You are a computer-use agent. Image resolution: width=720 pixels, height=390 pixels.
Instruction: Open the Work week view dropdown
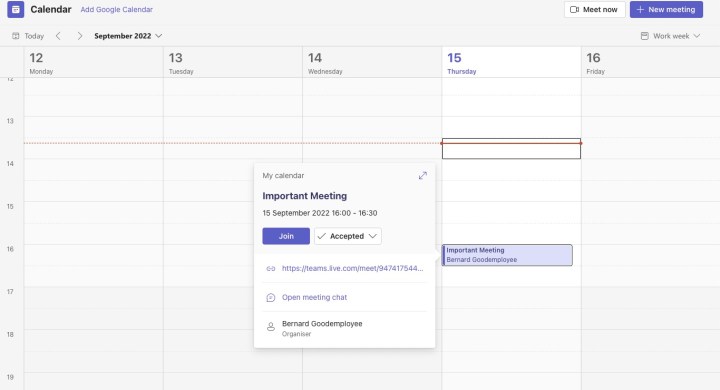tap(670, 36)
